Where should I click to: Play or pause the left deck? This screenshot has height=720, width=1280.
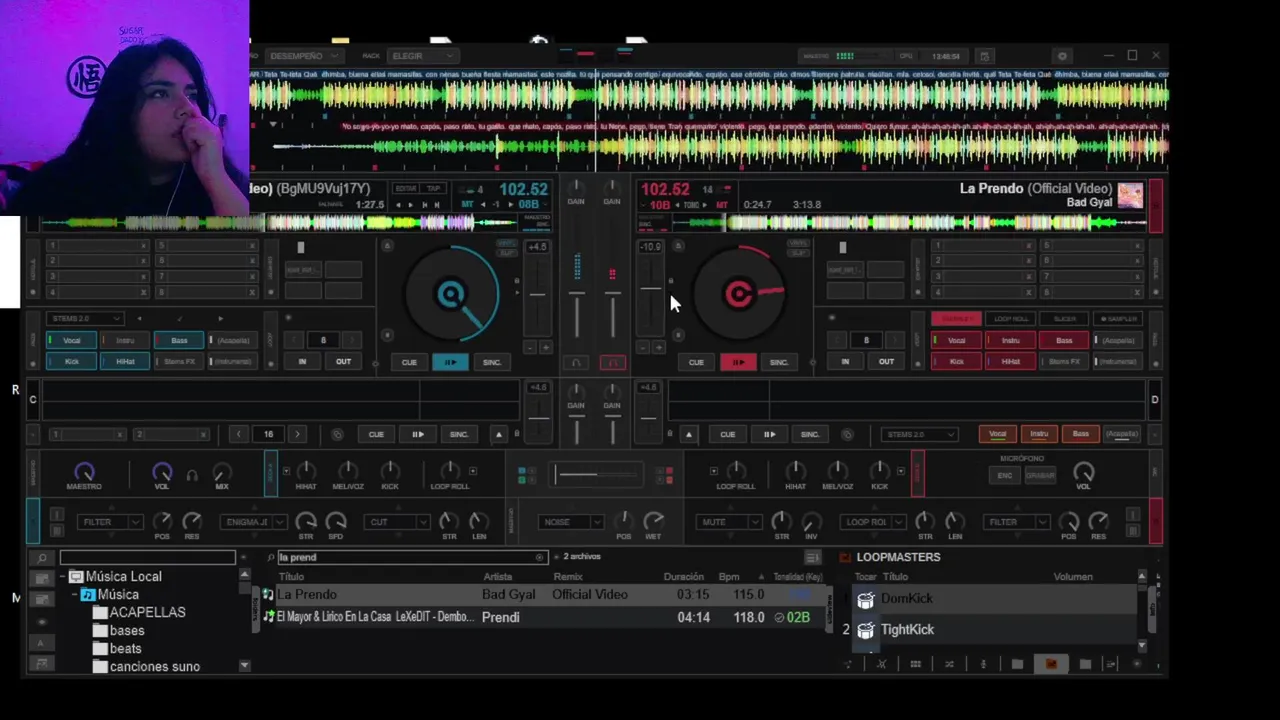[450, 362]
